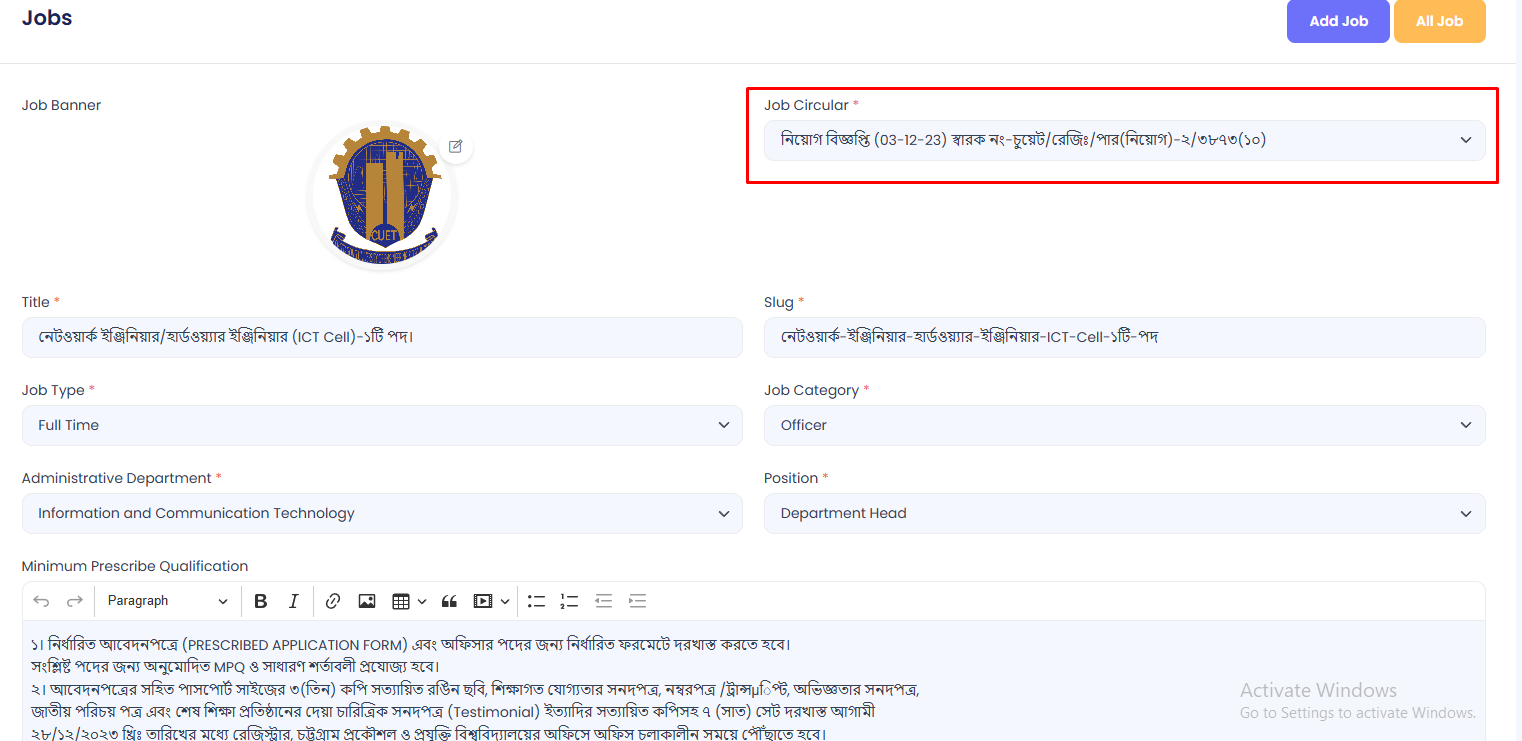Click the undo arrow in the editor toolbar
This screenshot has width=1522, height=741.
(41, 601)
